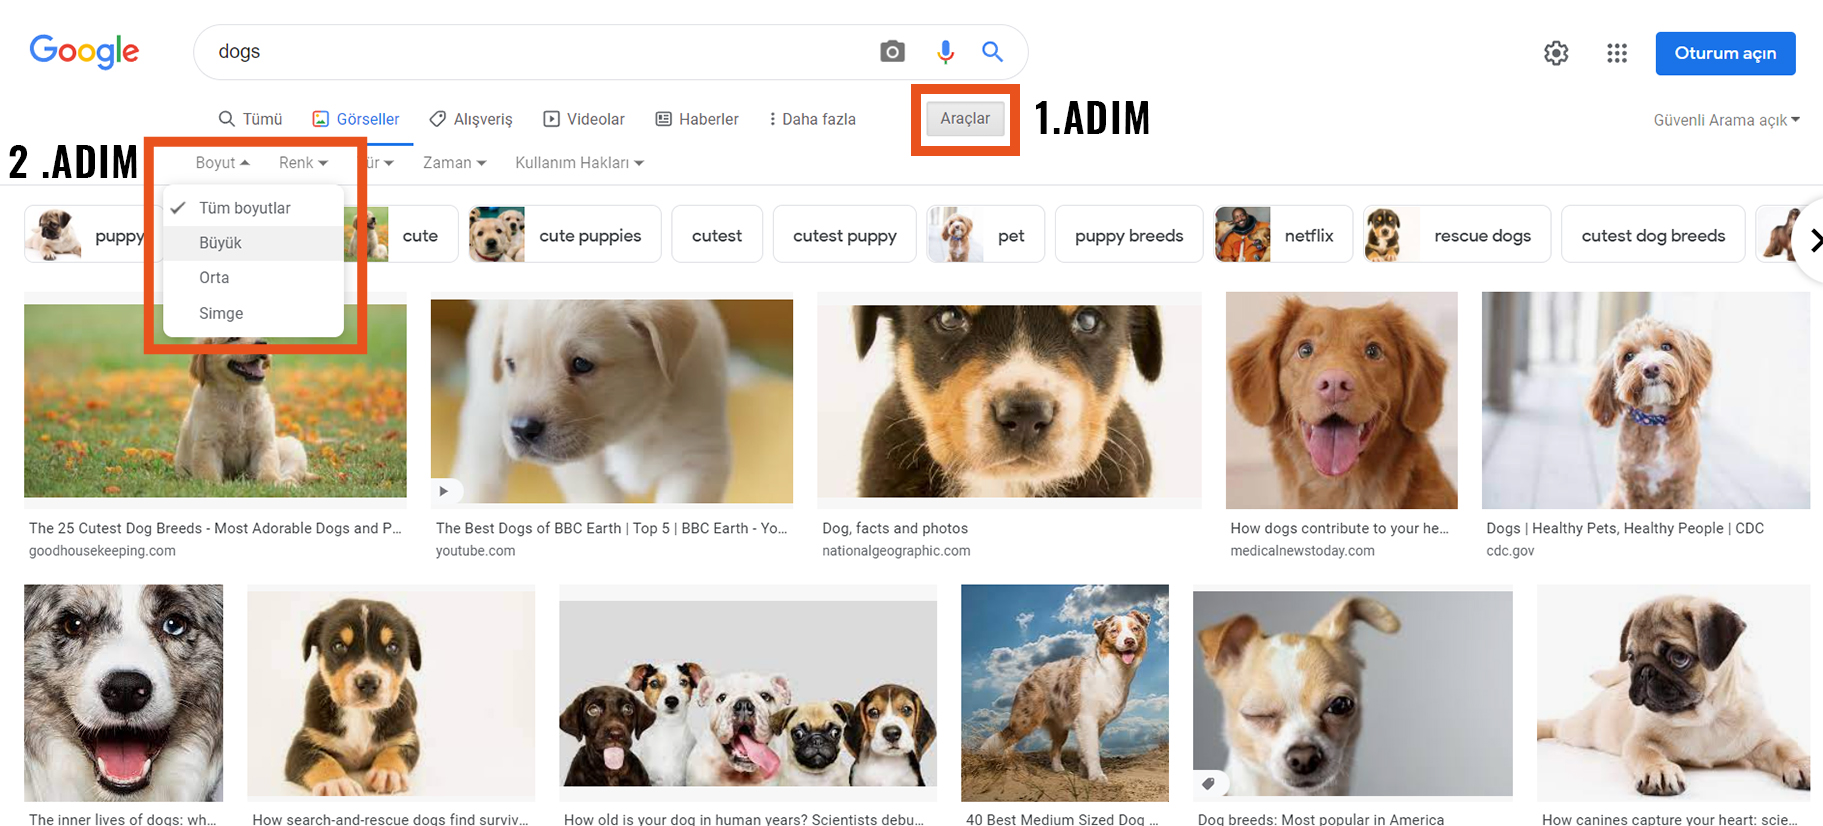The height and width of the screenshot is (826, 1823).
Task: Click the Oturum açın button
Action: click(1725, 53)
